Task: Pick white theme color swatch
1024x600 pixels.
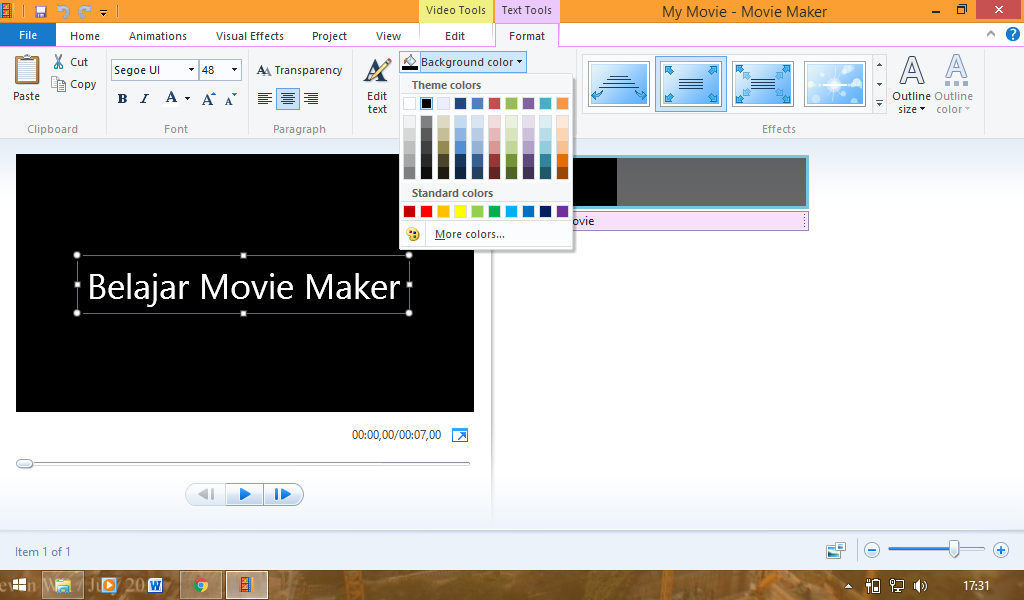Action: click(409, 103)
